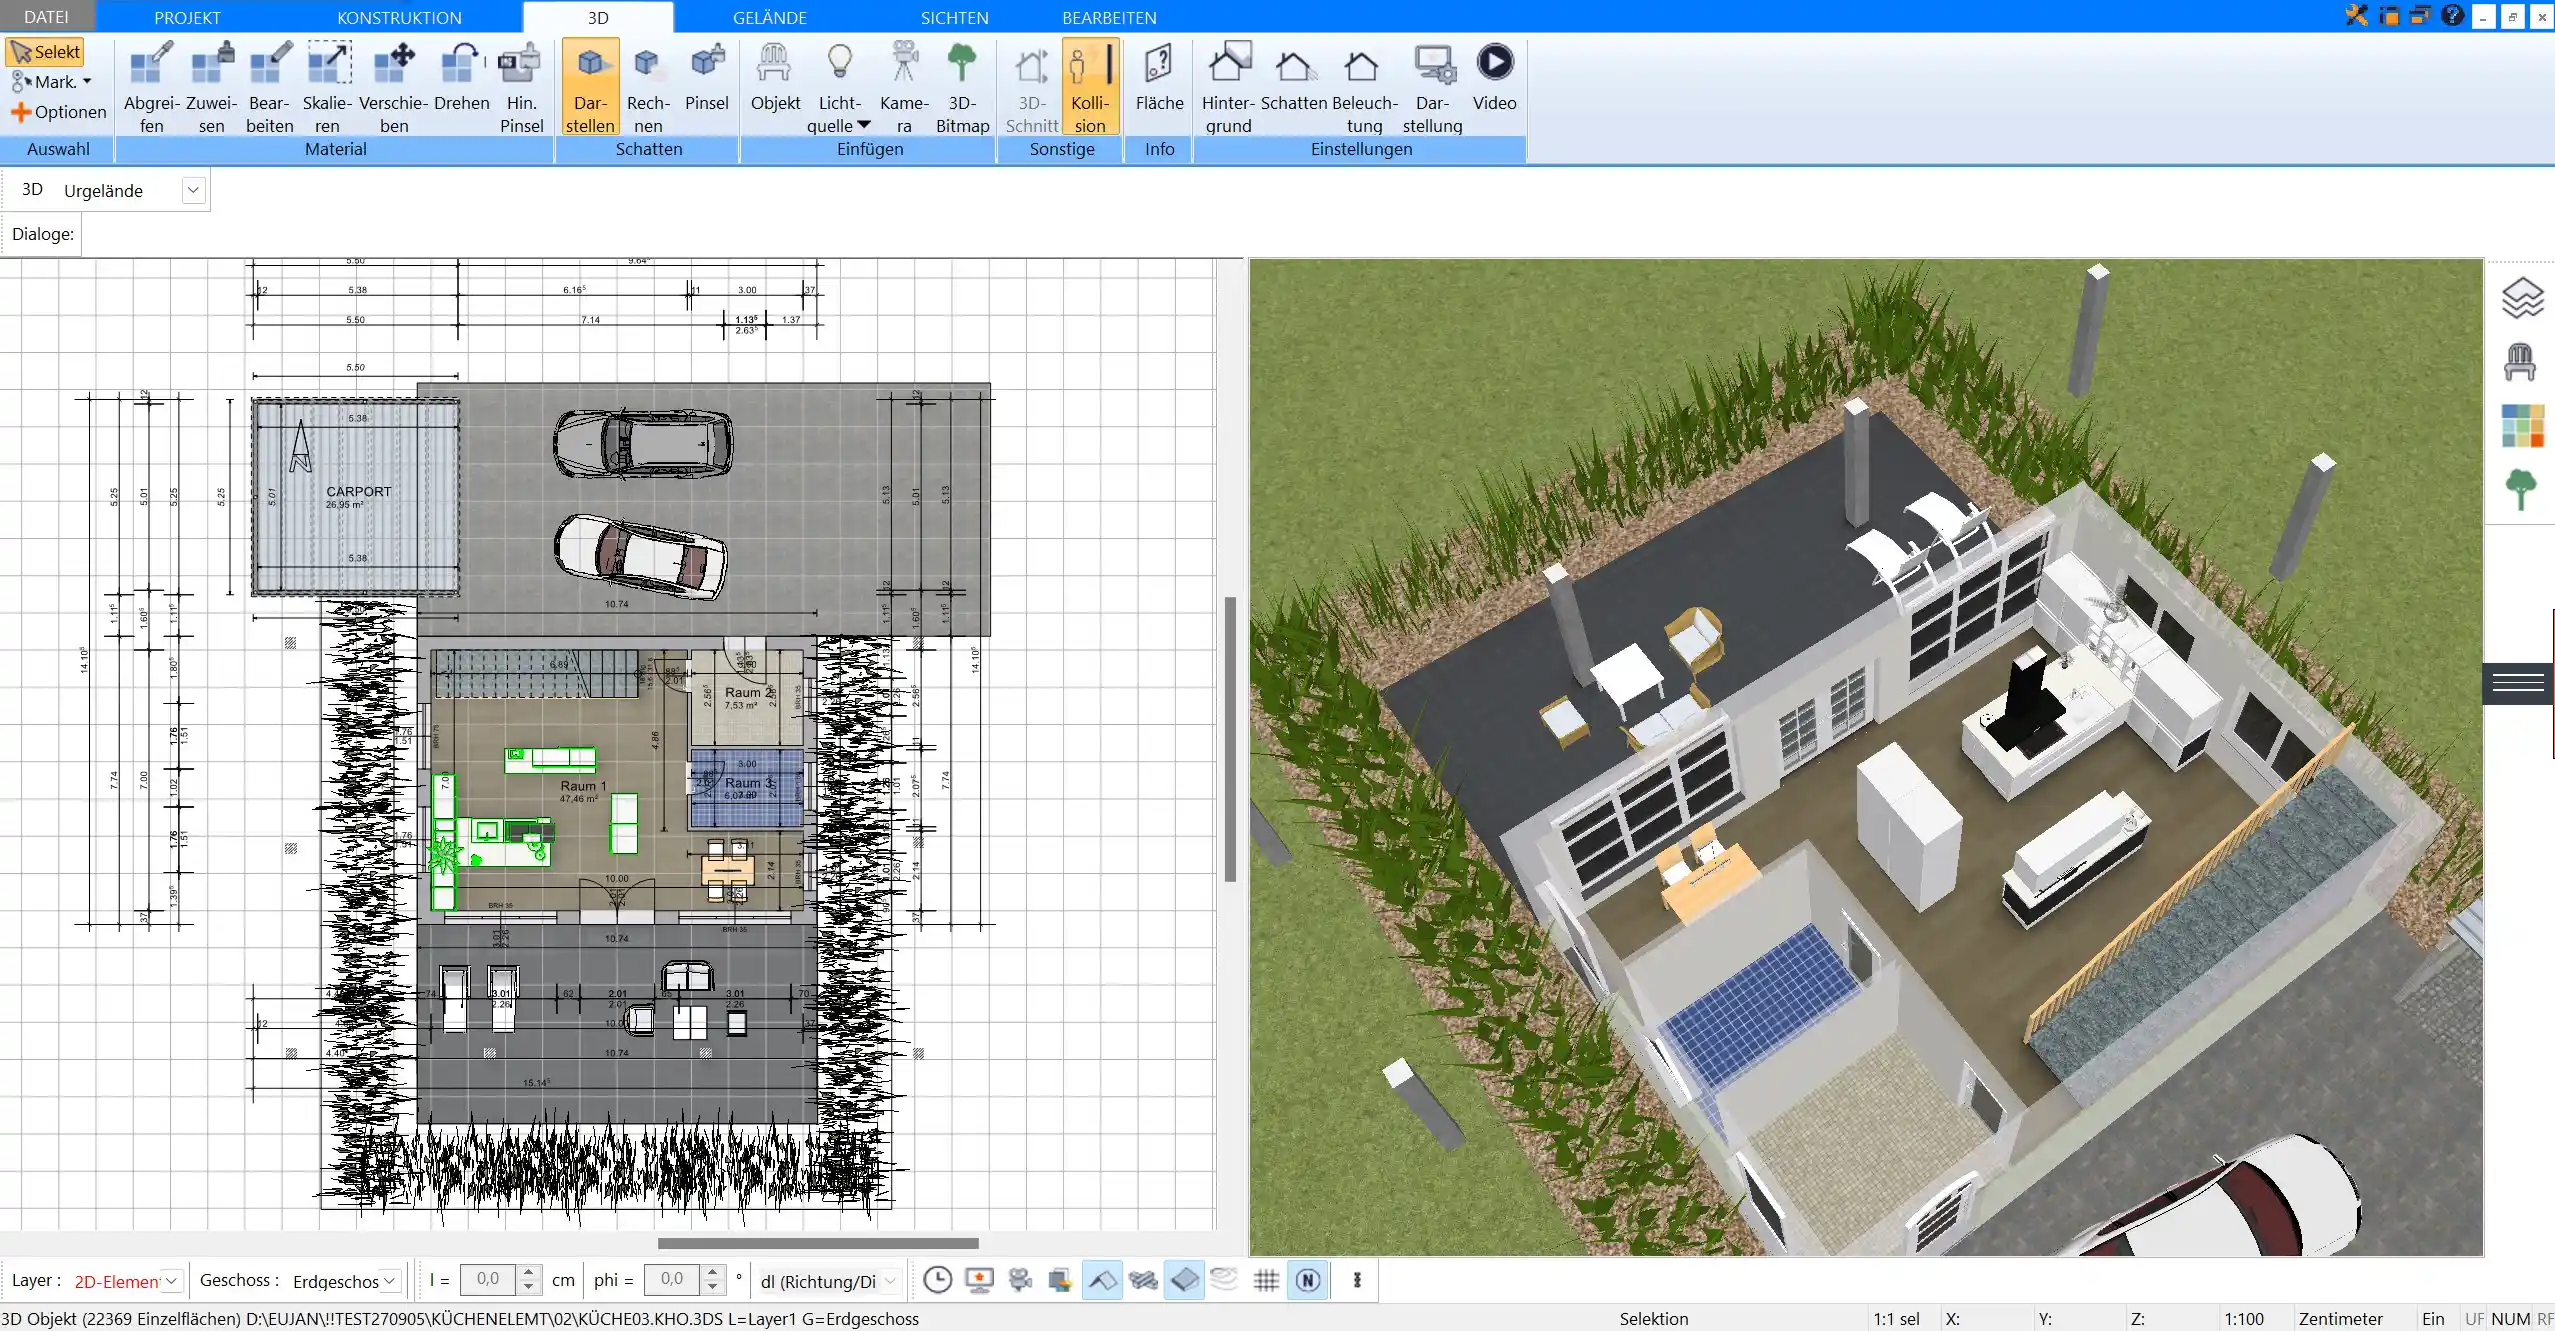Open the Geschoss Erdgeschoss dropdown
The height and width of the screenshot is (1331, 2555).
coord(389,1281)
